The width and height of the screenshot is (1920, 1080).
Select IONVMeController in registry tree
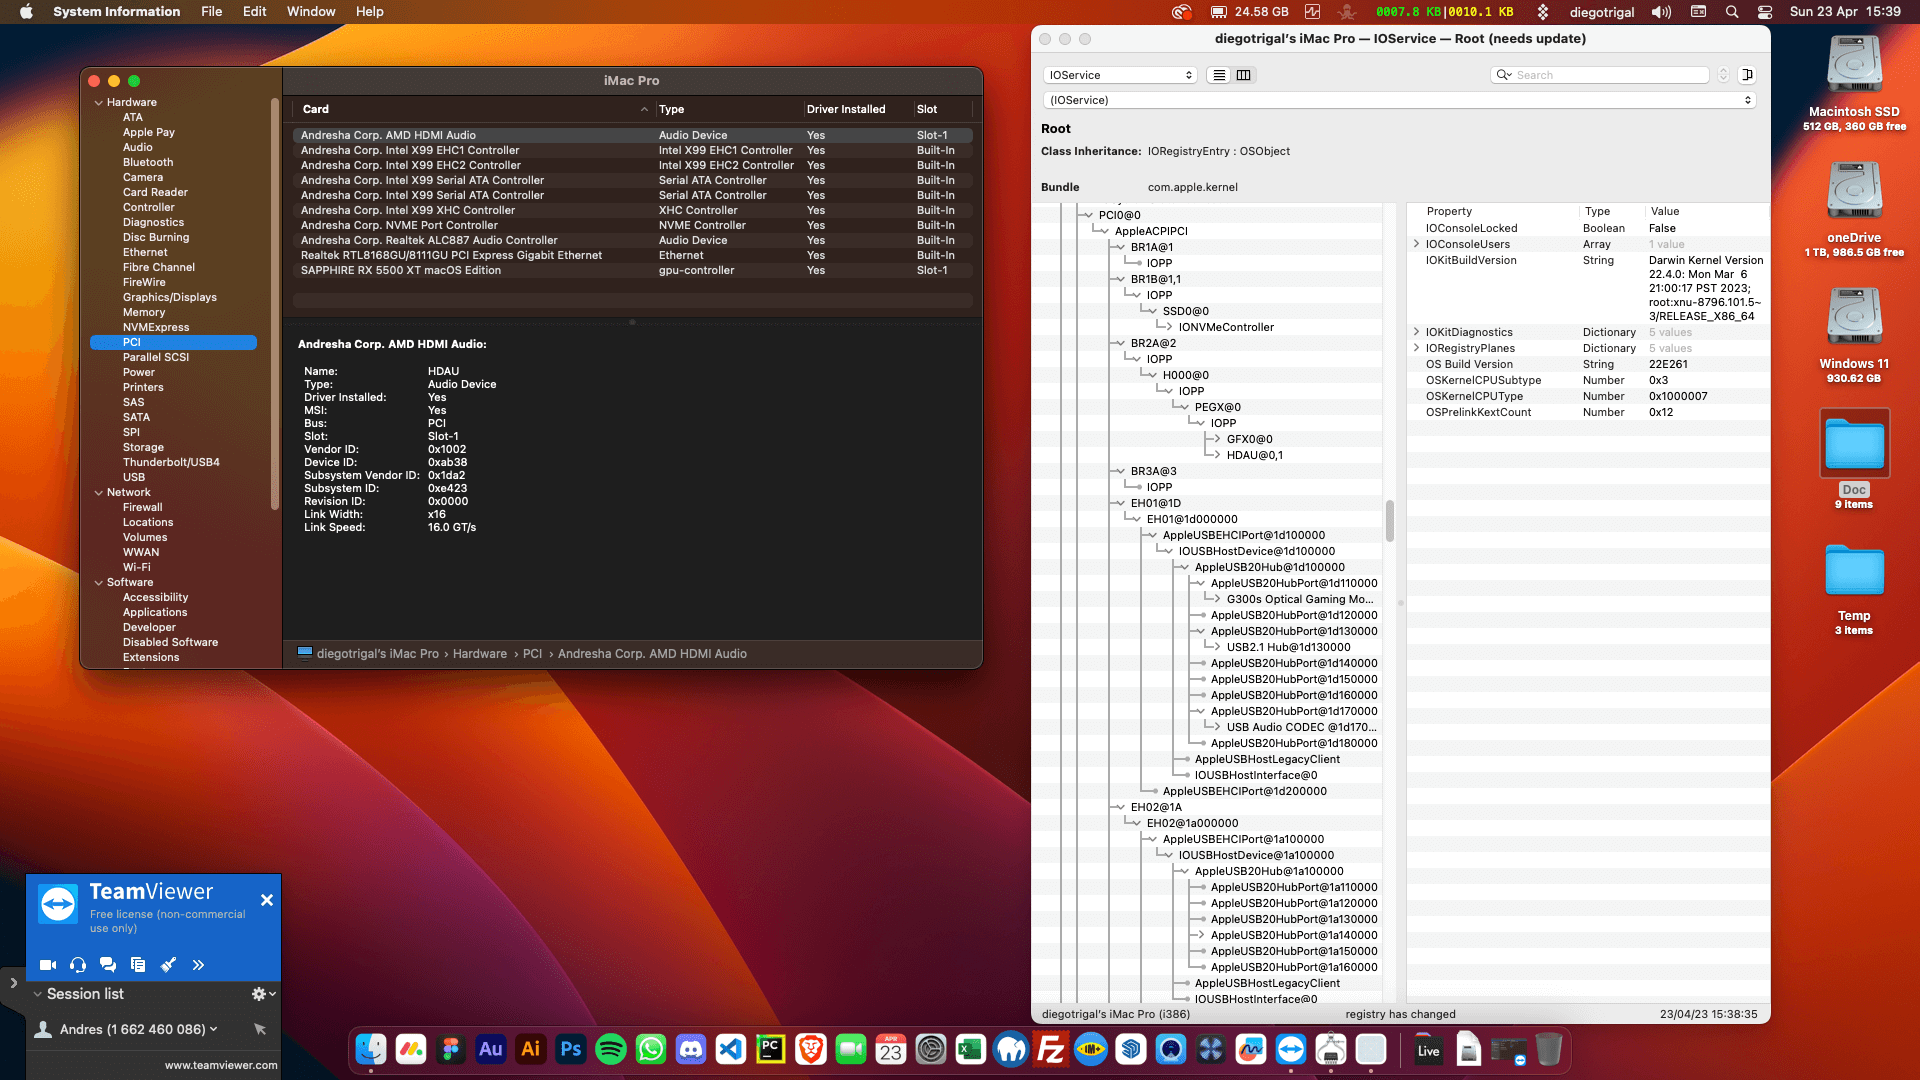point(1226,327)
